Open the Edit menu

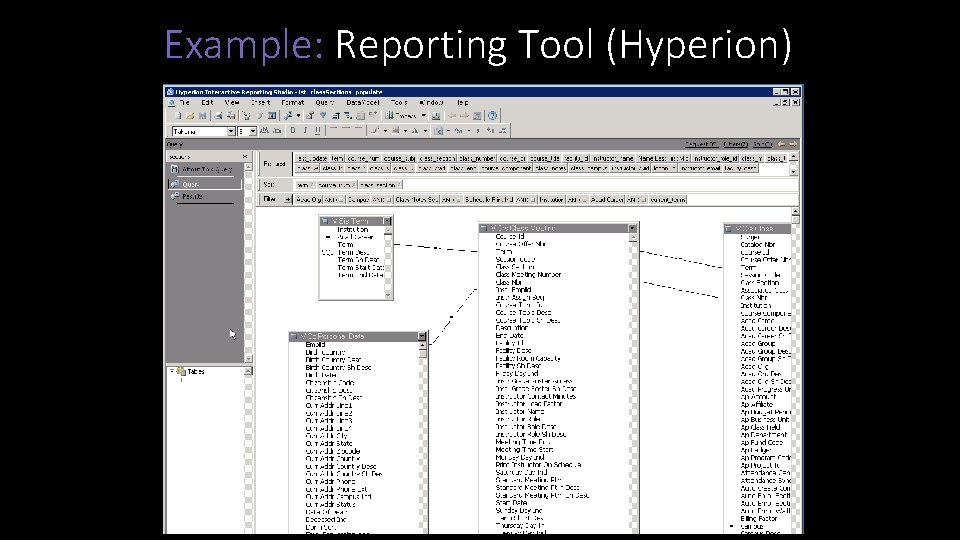point(208,102)
